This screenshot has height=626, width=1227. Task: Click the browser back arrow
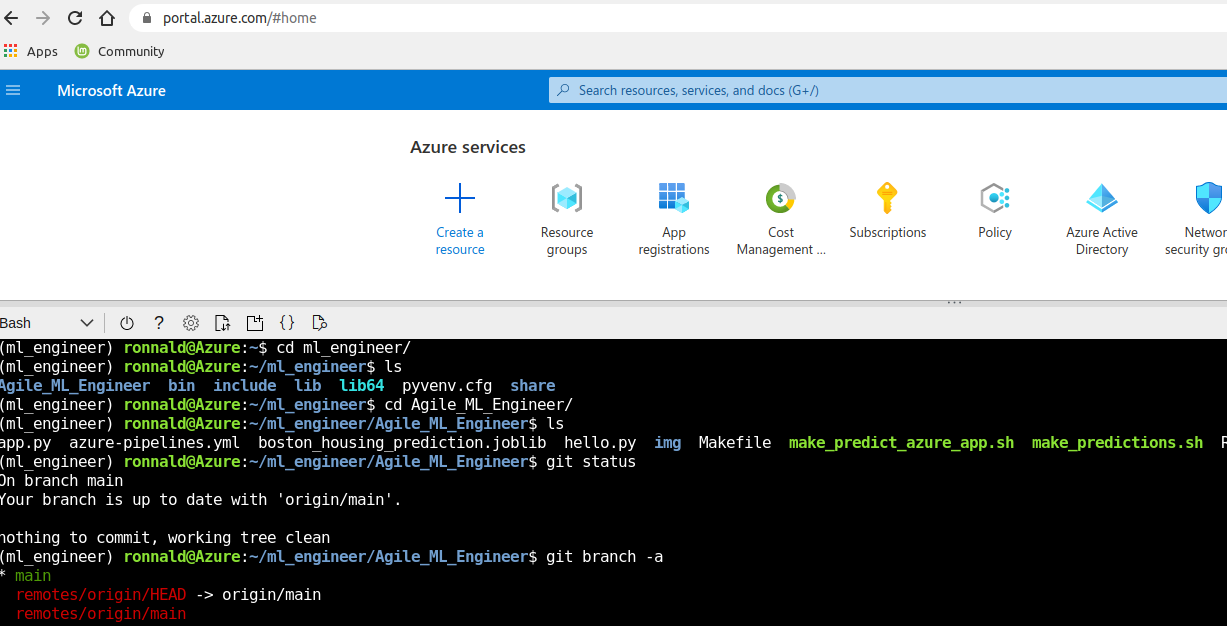(13, 18)
